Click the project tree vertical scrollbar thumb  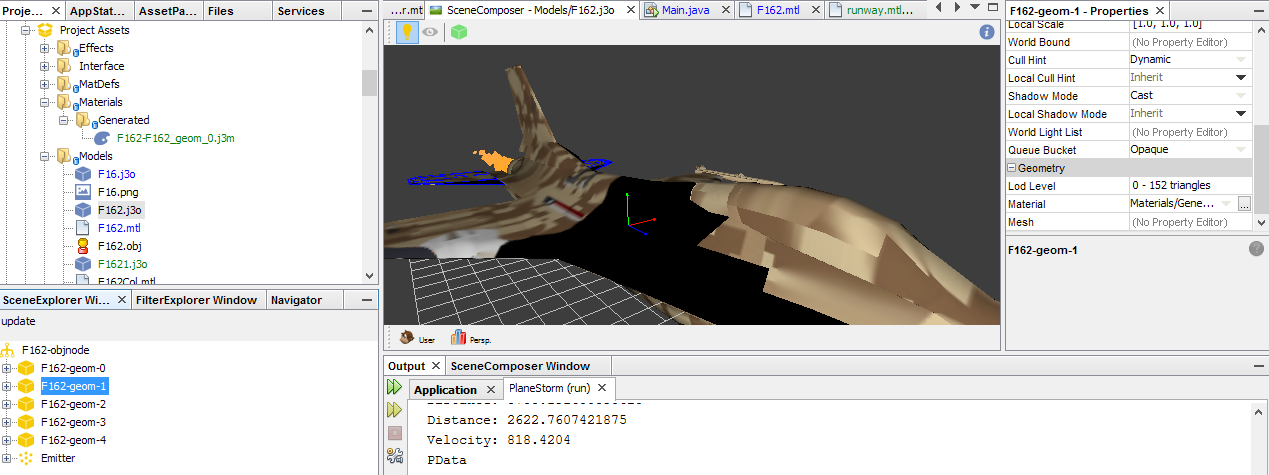pos(369,83)
